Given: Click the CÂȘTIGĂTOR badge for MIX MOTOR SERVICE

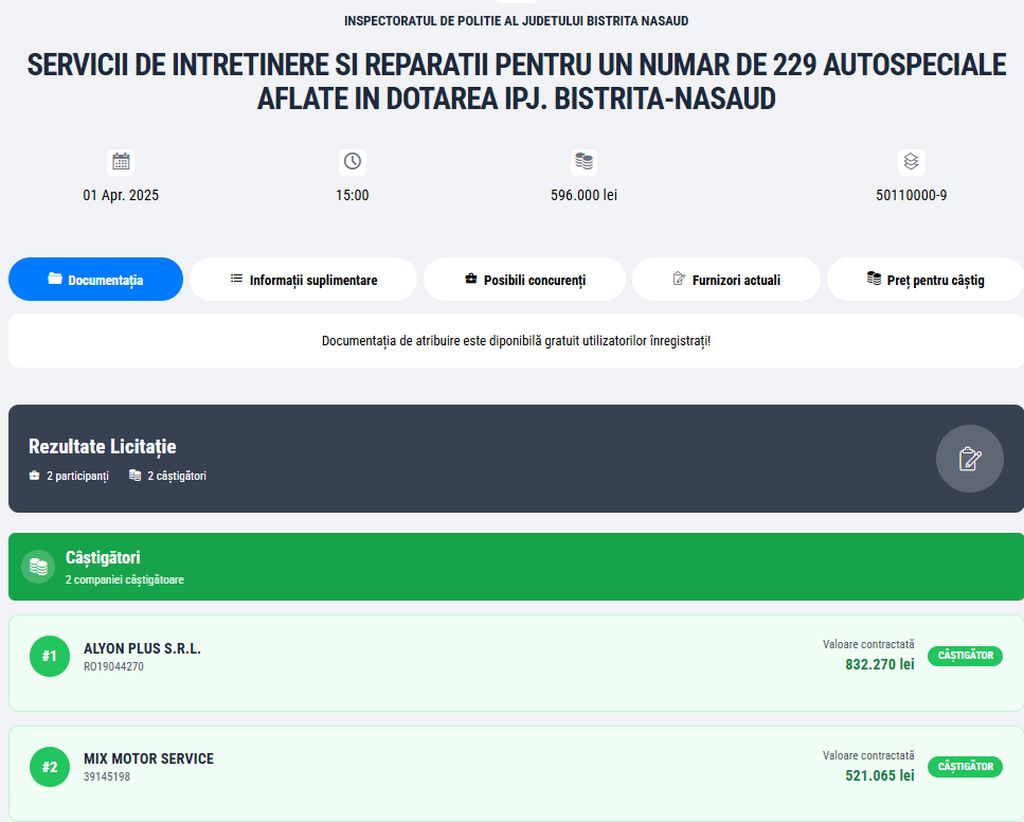Looking at the screenshot, I should [965, 767].
